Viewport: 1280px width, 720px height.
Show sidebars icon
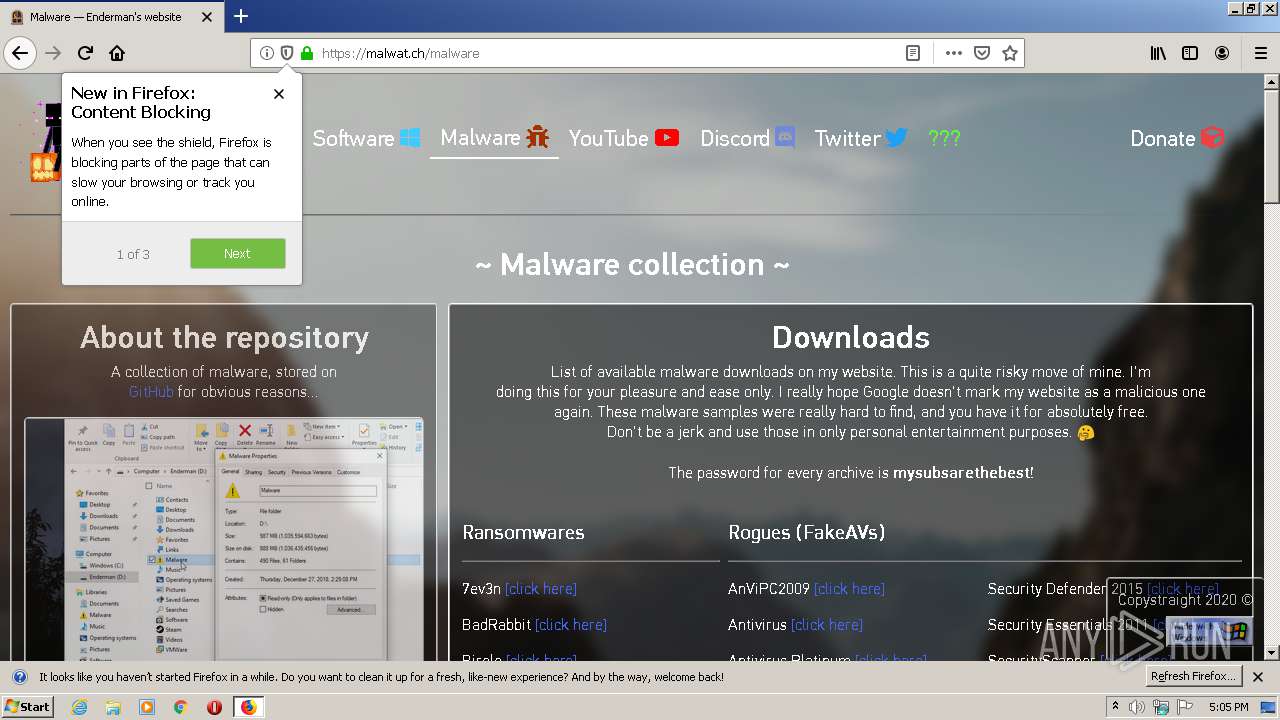[x=1190, y=53]
